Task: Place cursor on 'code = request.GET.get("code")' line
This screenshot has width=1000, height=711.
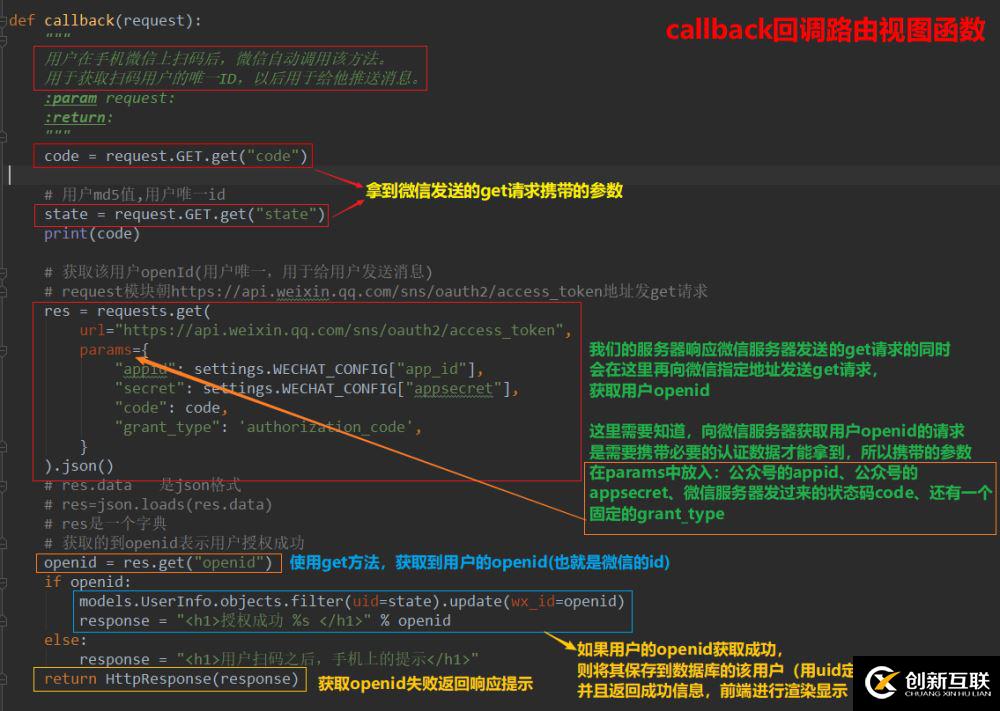Action: (x=176, y=156)
